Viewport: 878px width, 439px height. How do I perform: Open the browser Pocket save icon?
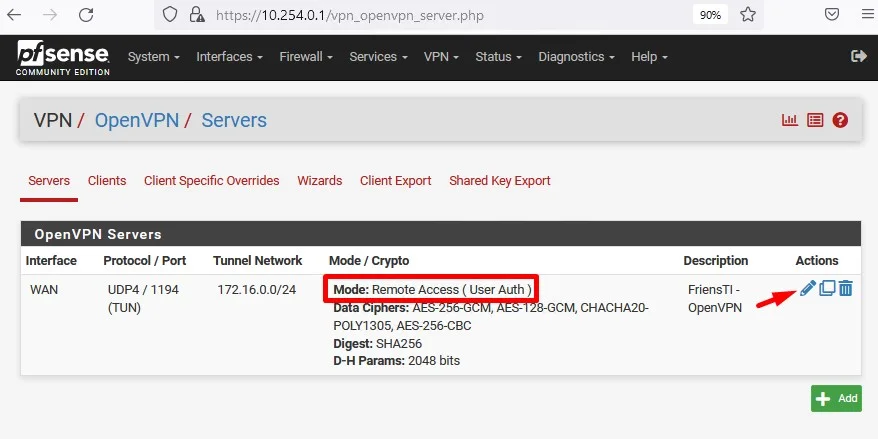click(x=832, y=15)
